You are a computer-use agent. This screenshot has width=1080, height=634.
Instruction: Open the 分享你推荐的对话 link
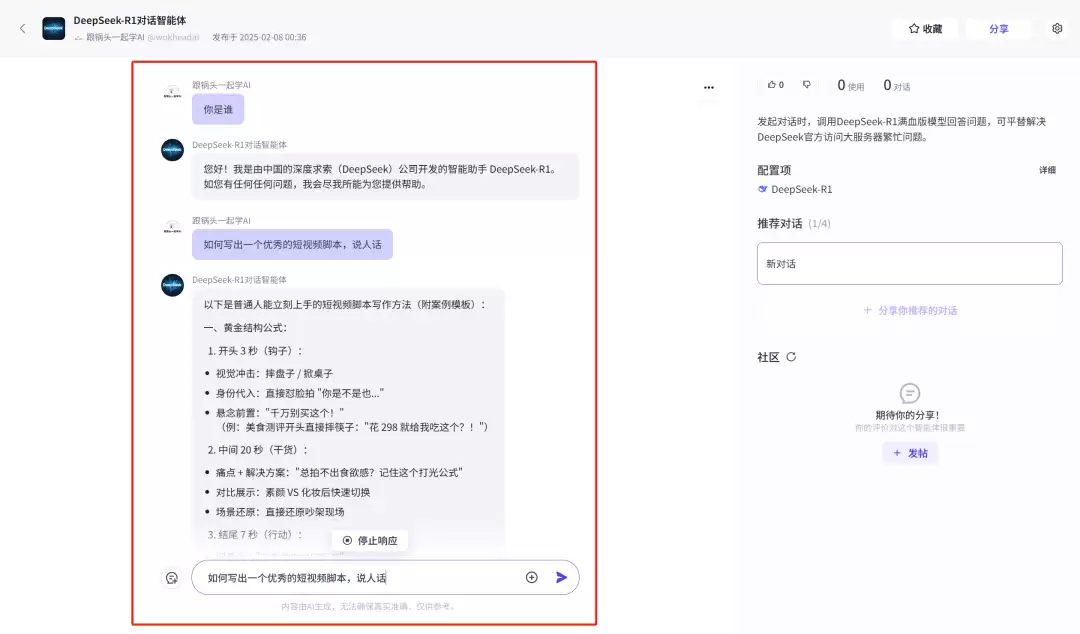pos(910,312)
